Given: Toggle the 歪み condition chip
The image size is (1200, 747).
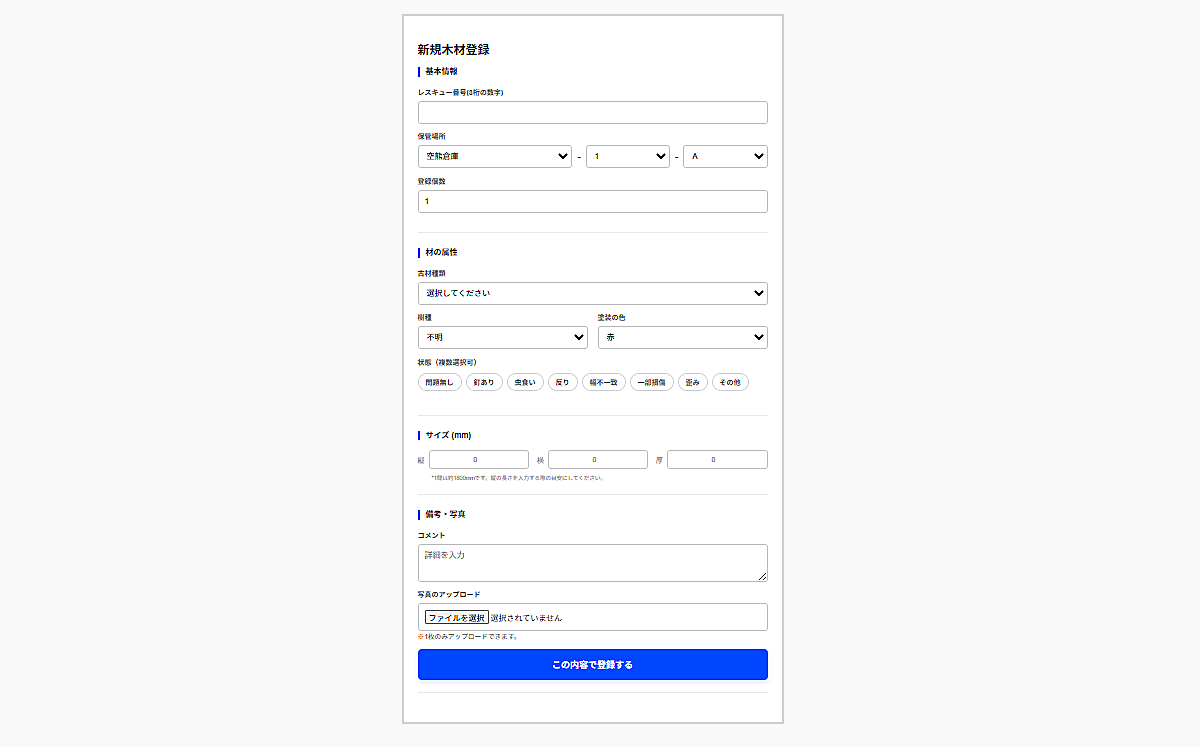Looking at the screenshot, I should (x=692, y=382).
